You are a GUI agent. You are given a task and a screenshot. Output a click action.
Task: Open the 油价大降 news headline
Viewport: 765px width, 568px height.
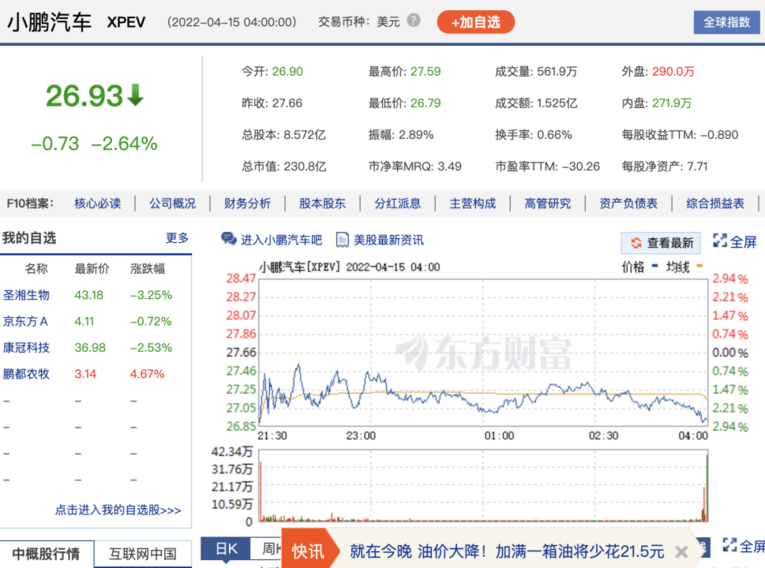click(506, 551)
